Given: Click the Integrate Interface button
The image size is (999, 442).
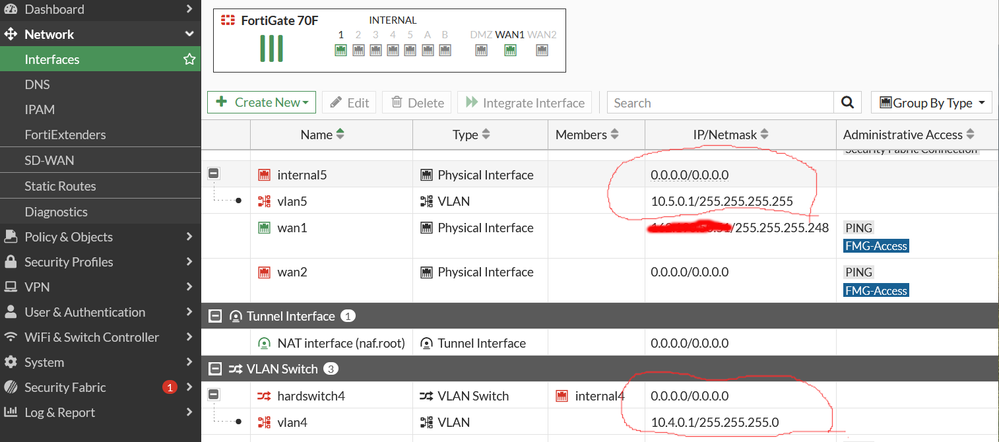Looking at the screenshot, I should [525, 103].
